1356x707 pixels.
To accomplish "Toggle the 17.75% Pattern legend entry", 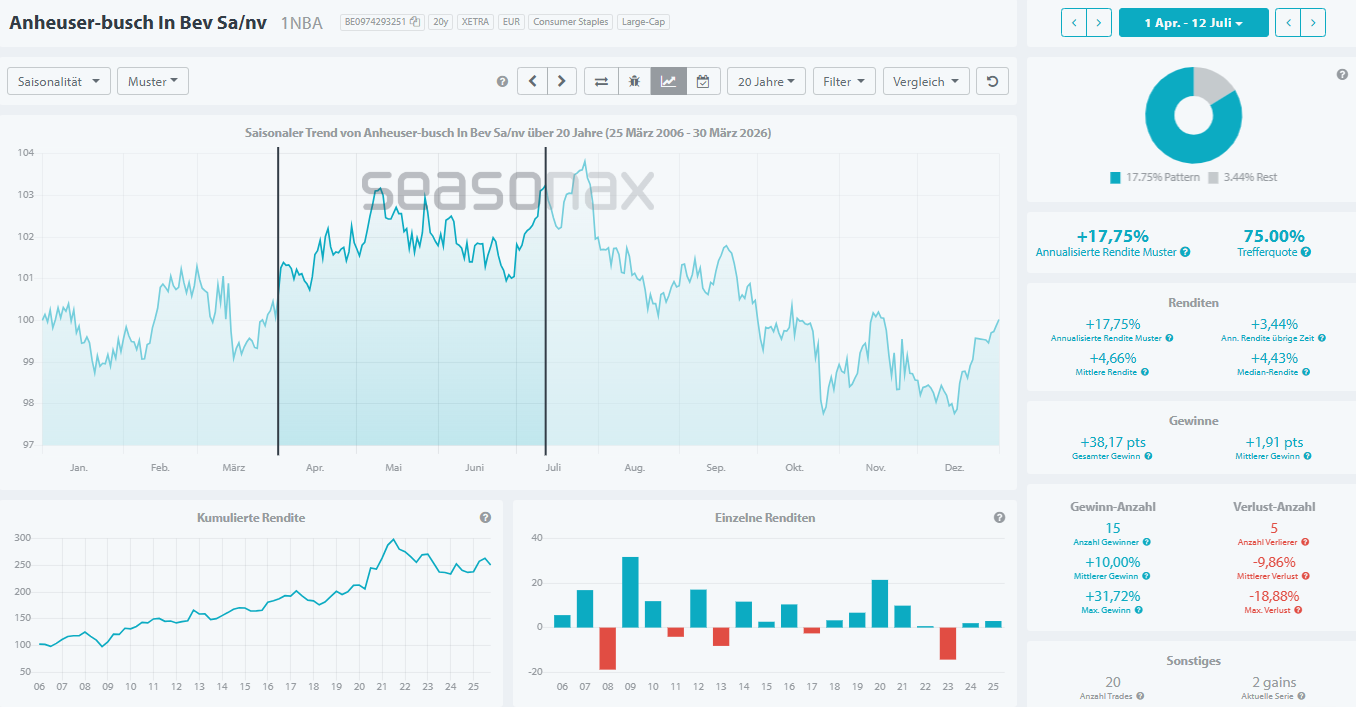I will (x=1154, y=177).
